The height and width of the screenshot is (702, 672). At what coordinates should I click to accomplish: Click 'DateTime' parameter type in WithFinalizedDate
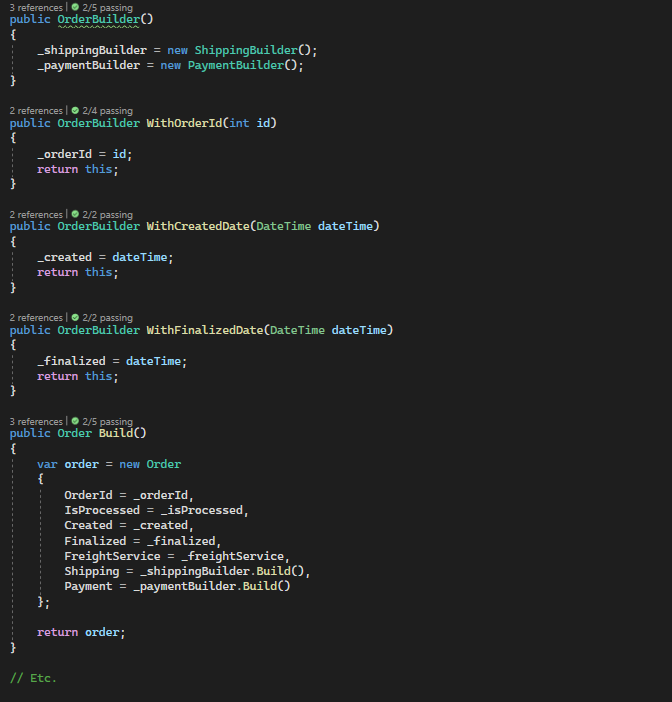[x=297, y=330]
